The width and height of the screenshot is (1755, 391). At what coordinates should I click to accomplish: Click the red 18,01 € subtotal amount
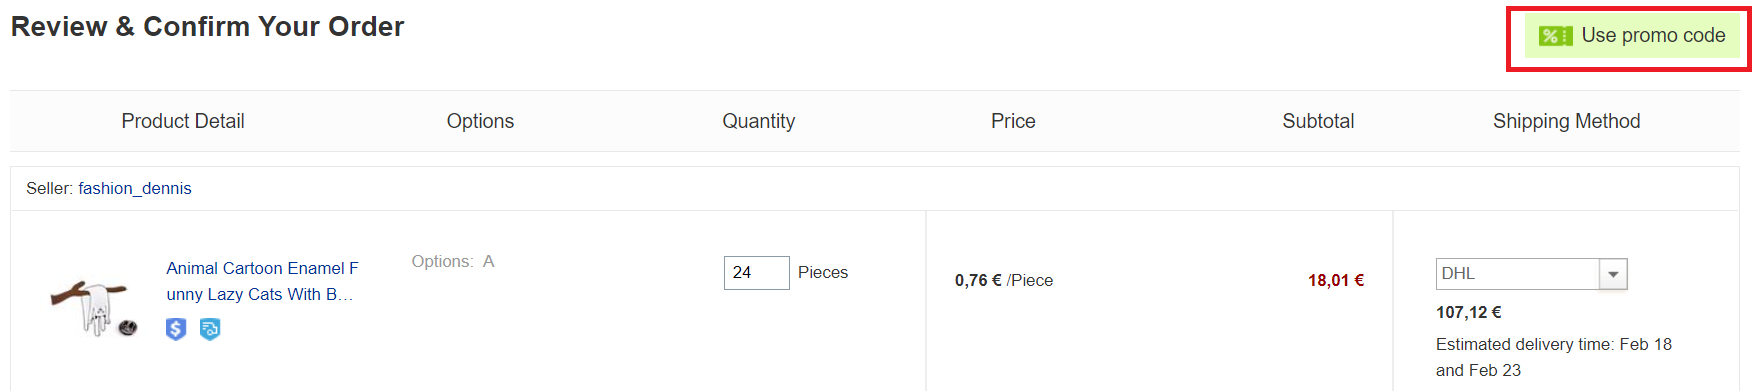(x=1336, y=280)
